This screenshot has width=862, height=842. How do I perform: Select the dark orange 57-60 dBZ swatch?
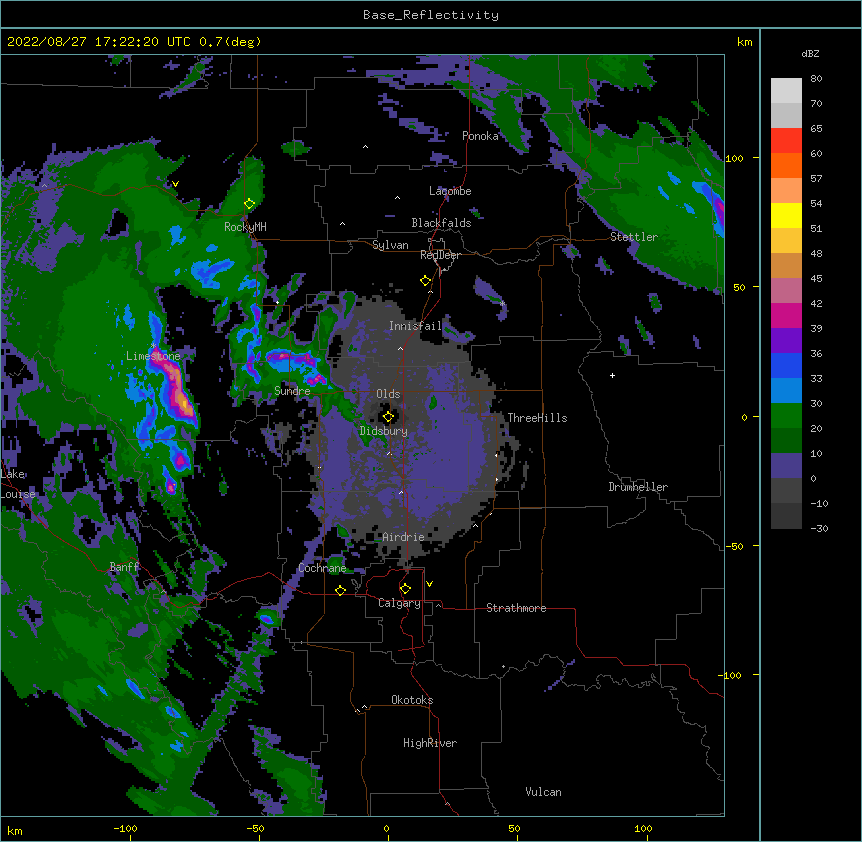(x=786, y=165)
